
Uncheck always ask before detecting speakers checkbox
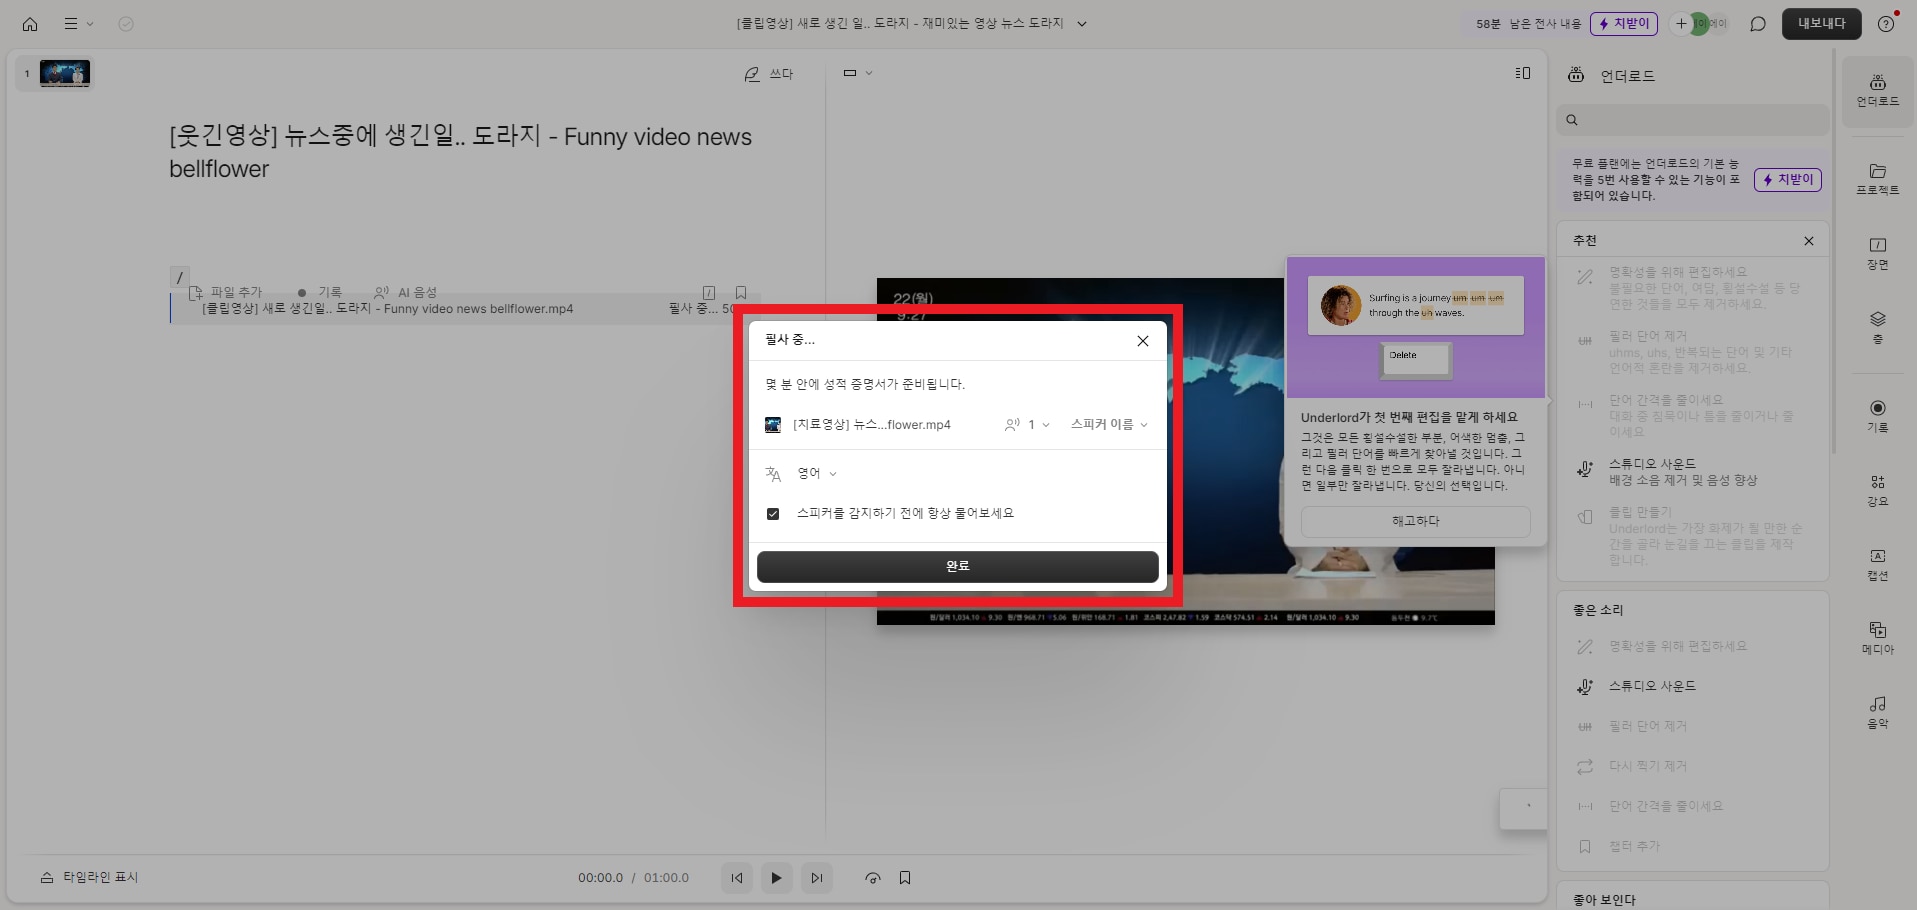[773, 514]
